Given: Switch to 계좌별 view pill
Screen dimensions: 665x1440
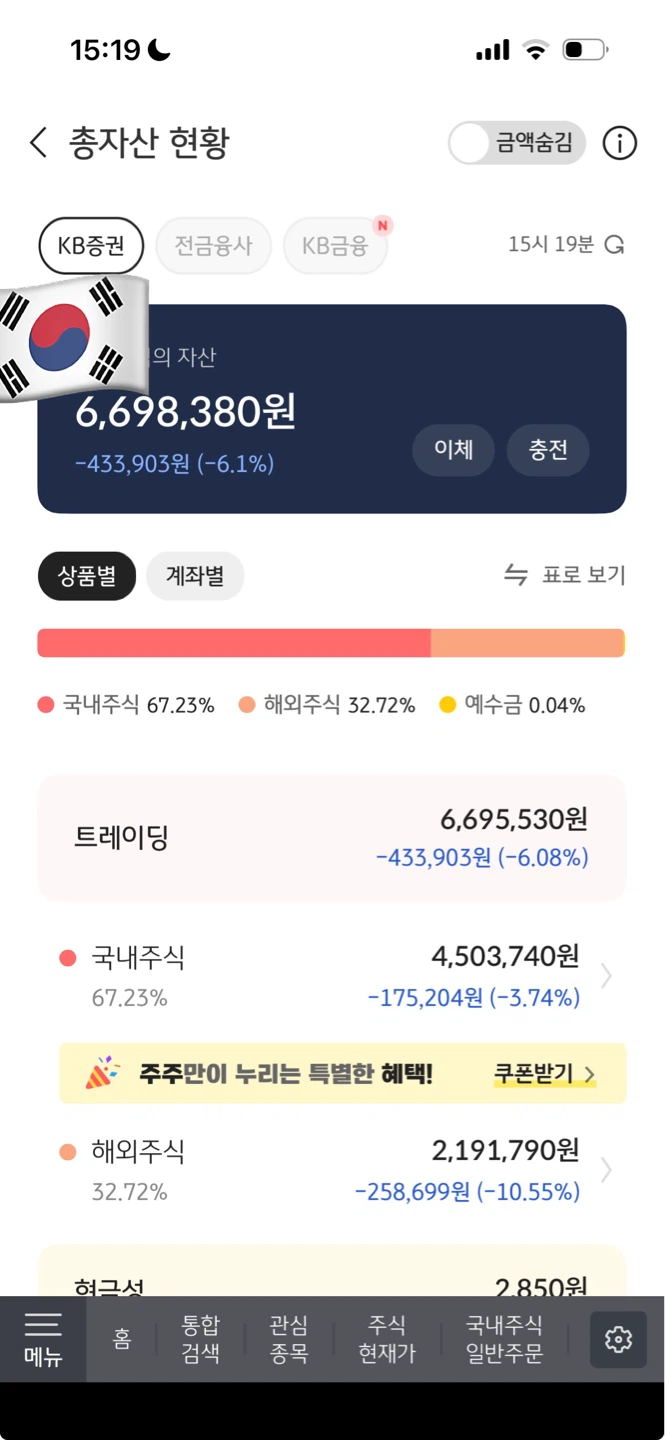Looking at the screenshot, I should point(195,576).
